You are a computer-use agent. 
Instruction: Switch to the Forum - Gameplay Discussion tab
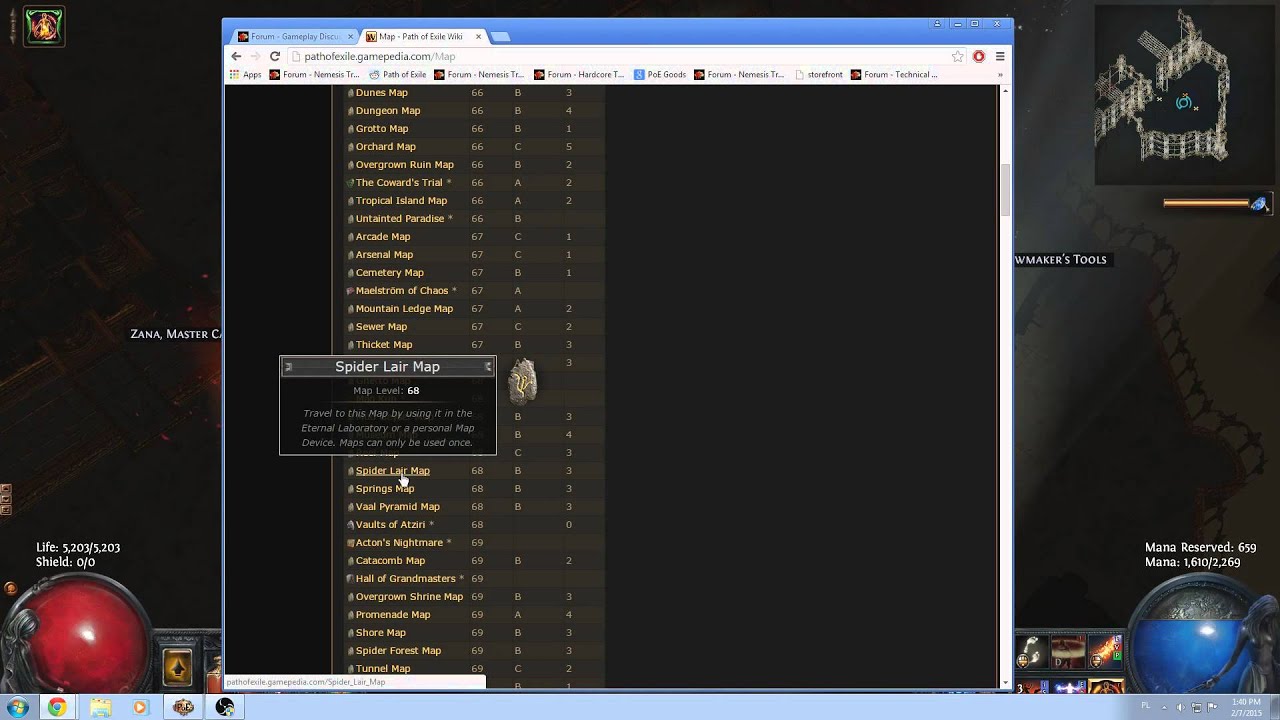pyautogui.click(x=296, y=36)
